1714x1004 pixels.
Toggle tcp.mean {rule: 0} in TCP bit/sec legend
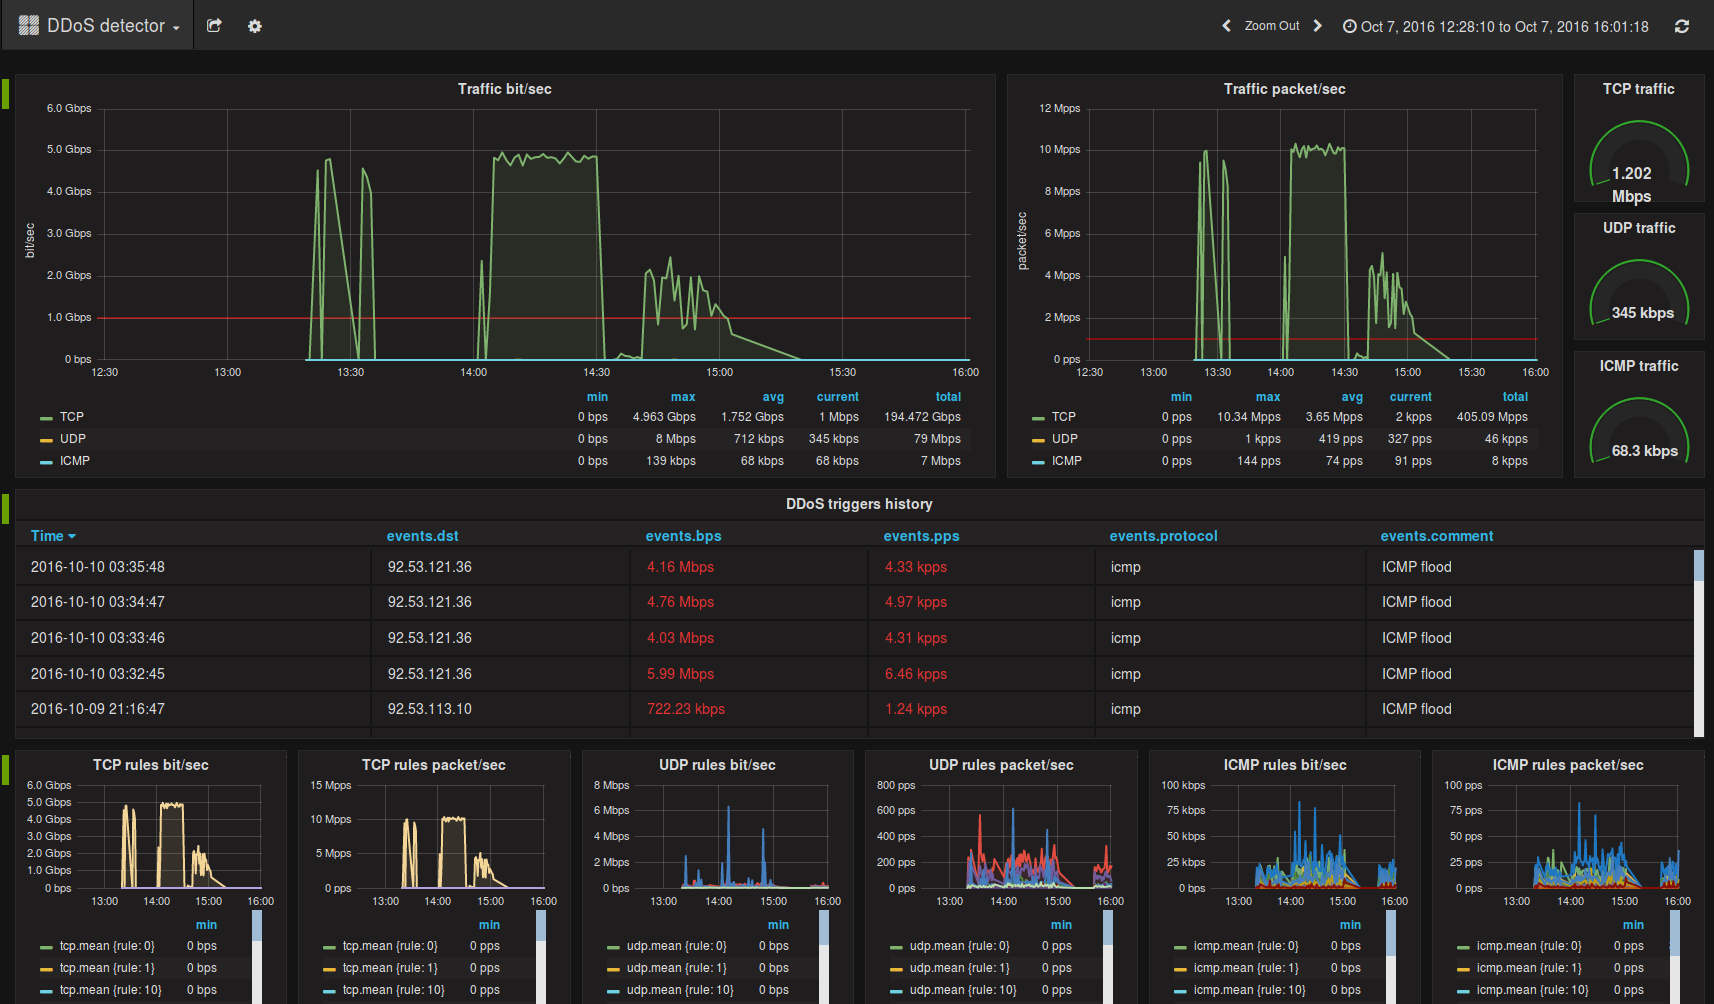click(x=107, y=946)
